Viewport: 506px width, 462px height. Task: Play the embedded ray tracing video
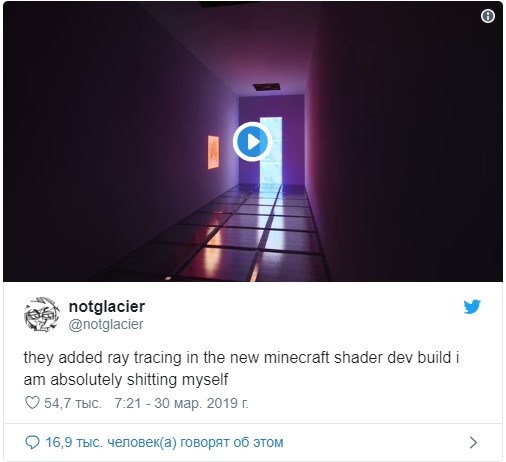point(252,142)
